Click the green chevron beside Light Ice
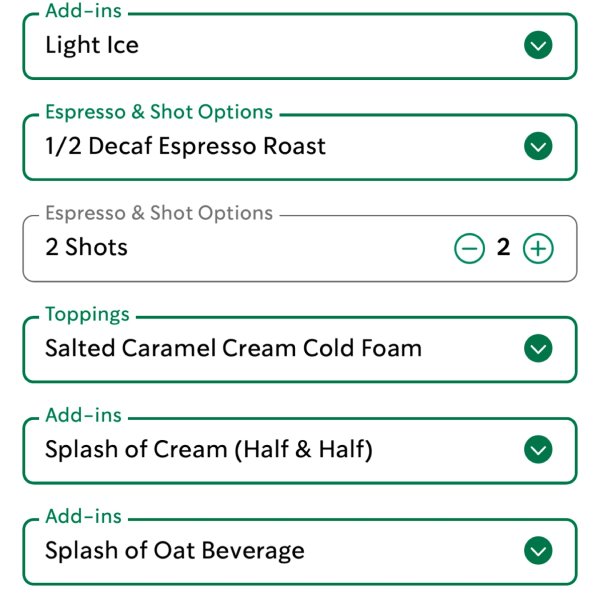 (x=538, y=46)
